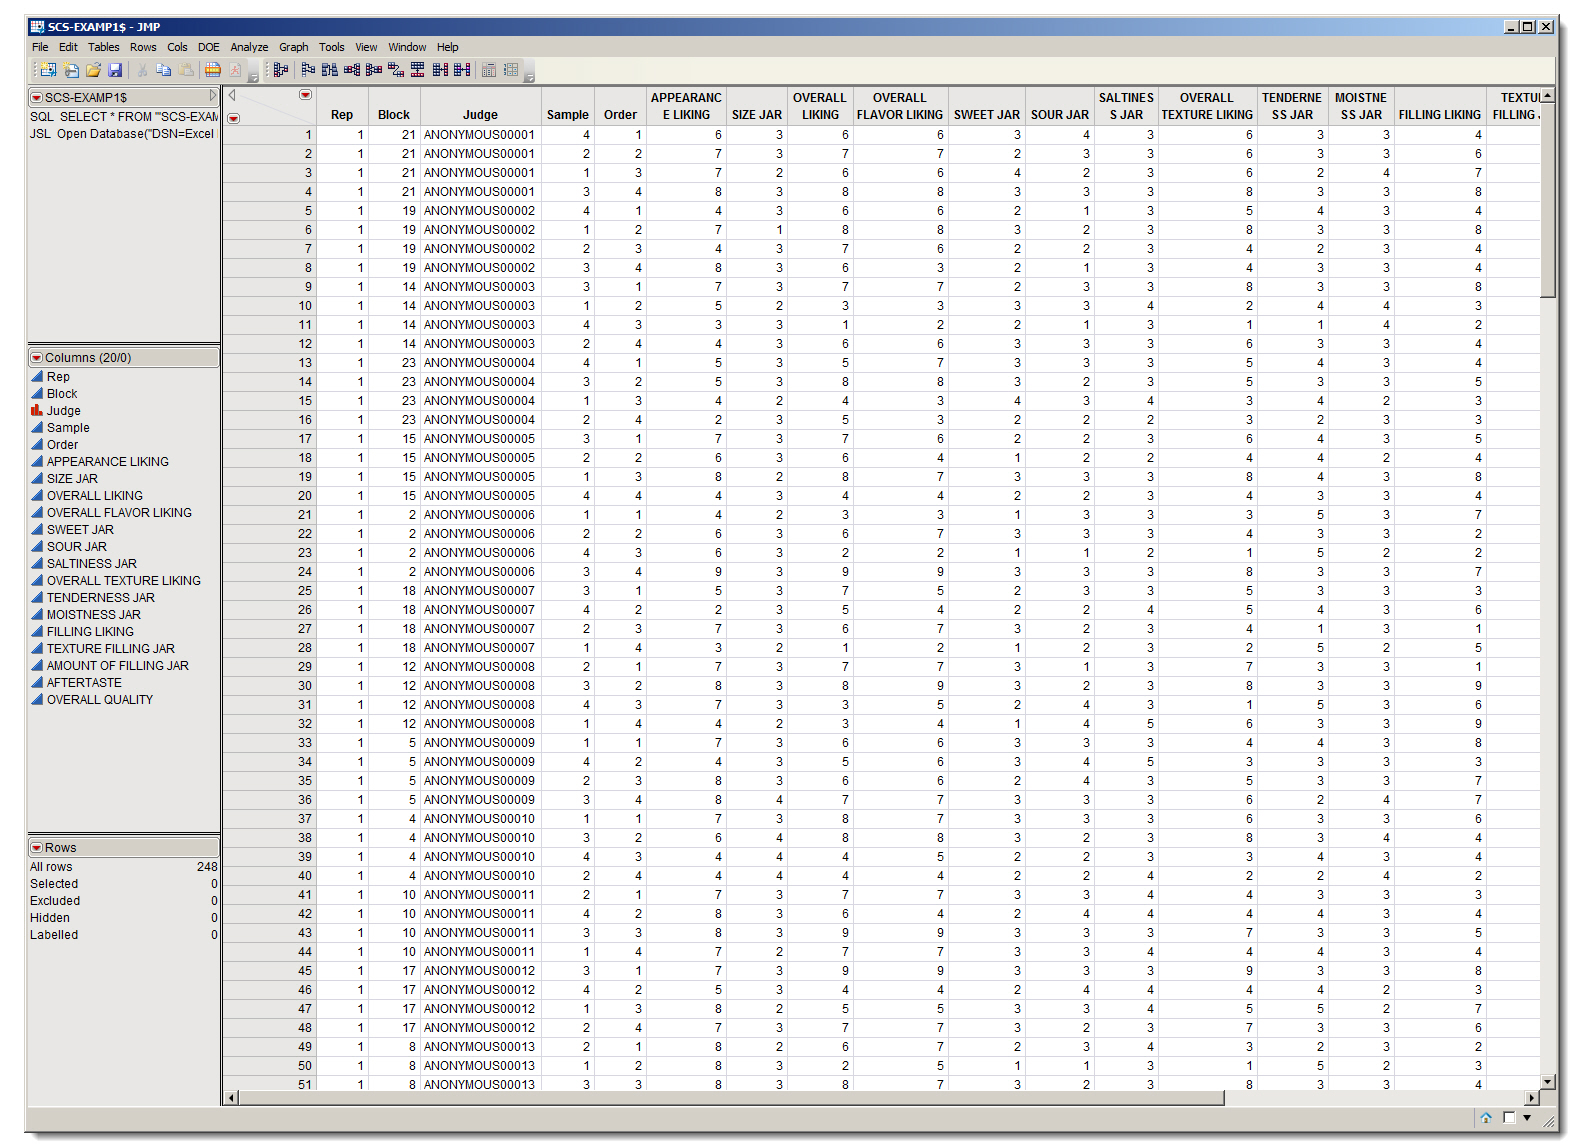Click the down arrow of vertical scrollbar

pos(1547,1081)
